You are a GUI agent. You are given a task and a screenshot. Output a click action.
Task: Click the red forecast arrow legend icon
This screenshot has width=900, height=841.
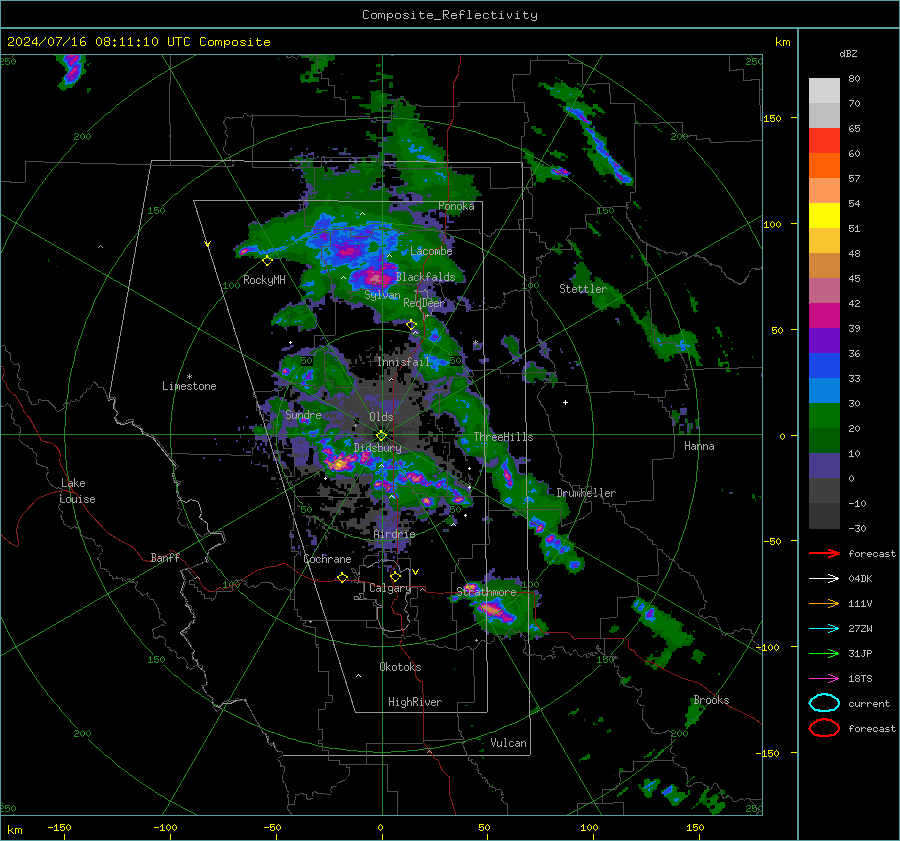(x=824, y=553)
